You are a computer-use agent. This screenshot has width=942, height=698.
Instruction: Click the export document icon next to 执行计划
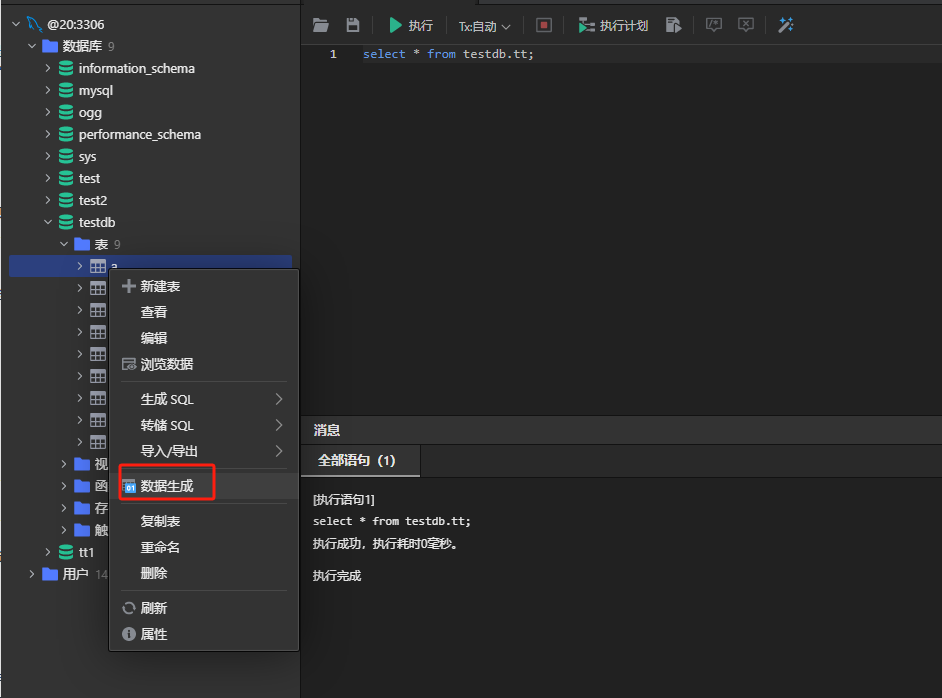673,25
